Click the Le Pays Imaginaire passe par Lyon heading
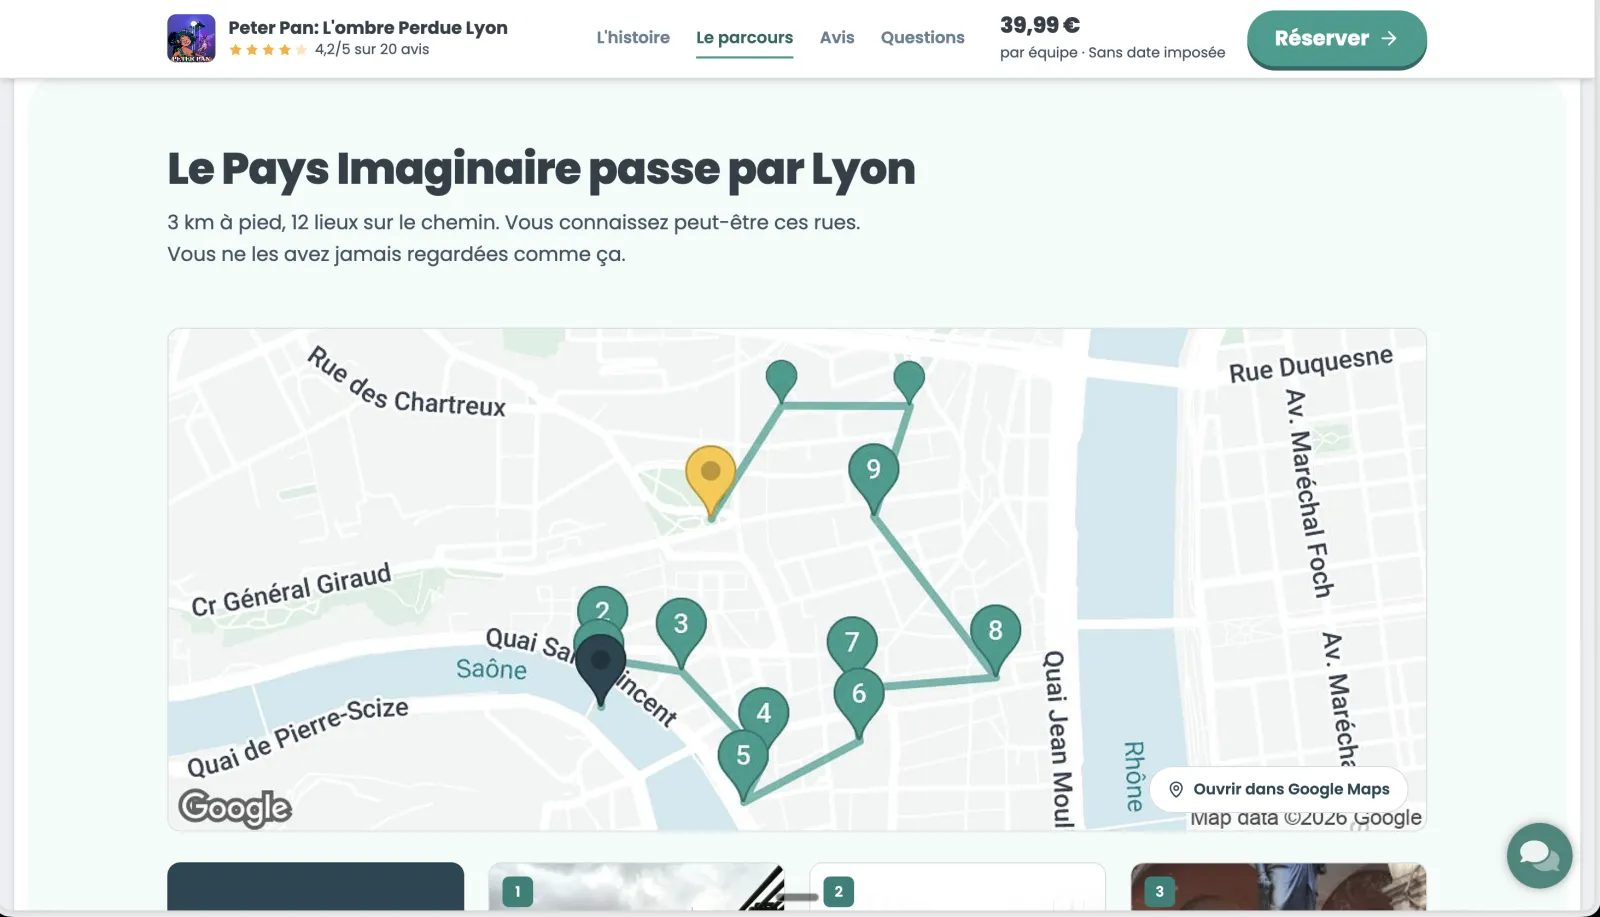The width and height of the screenshot is (1600, 917). [x=541, y=169]
